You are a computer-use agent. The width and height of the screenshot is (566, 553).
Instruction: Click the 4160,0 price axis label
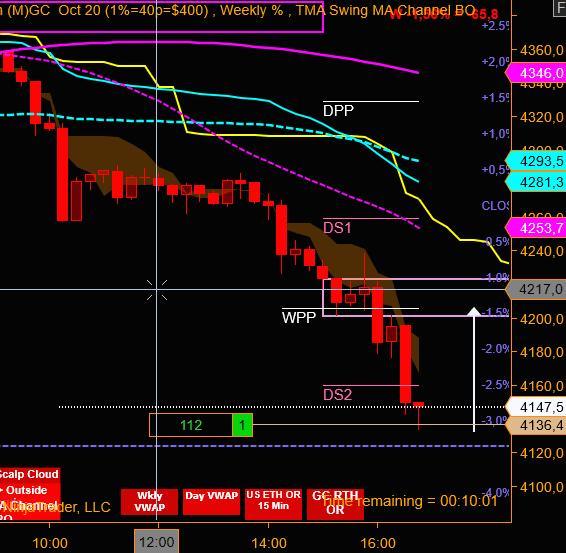tap(541, 386)
